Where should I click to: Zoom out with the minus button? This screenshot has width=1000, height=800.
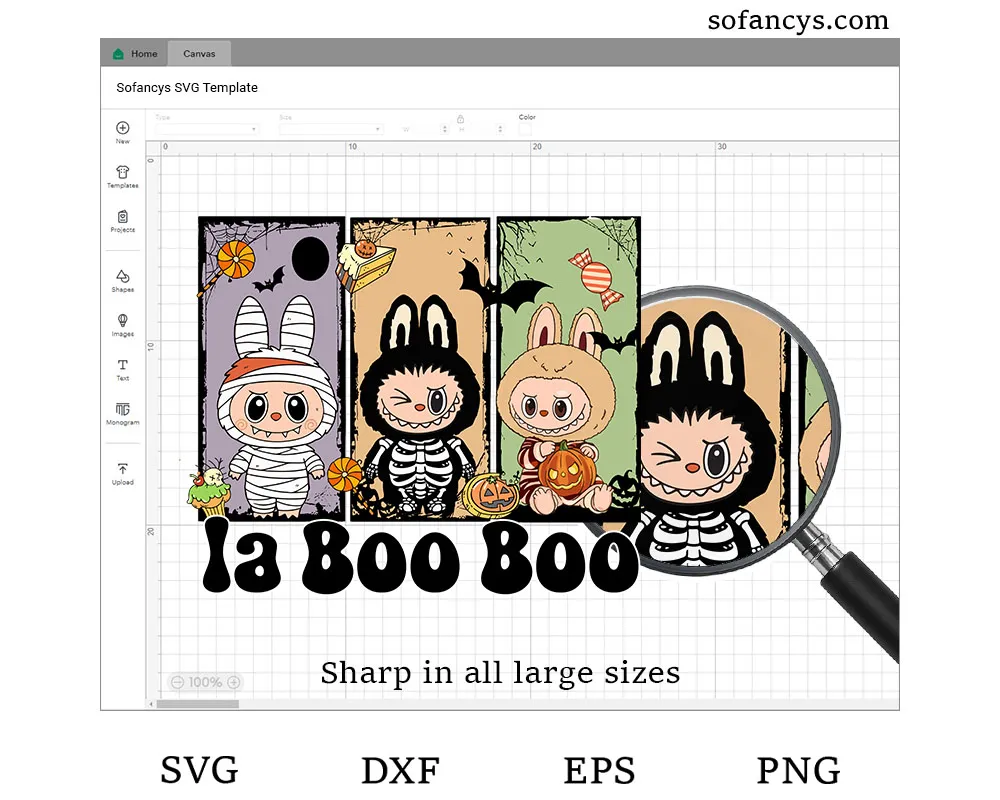[178, 682]
